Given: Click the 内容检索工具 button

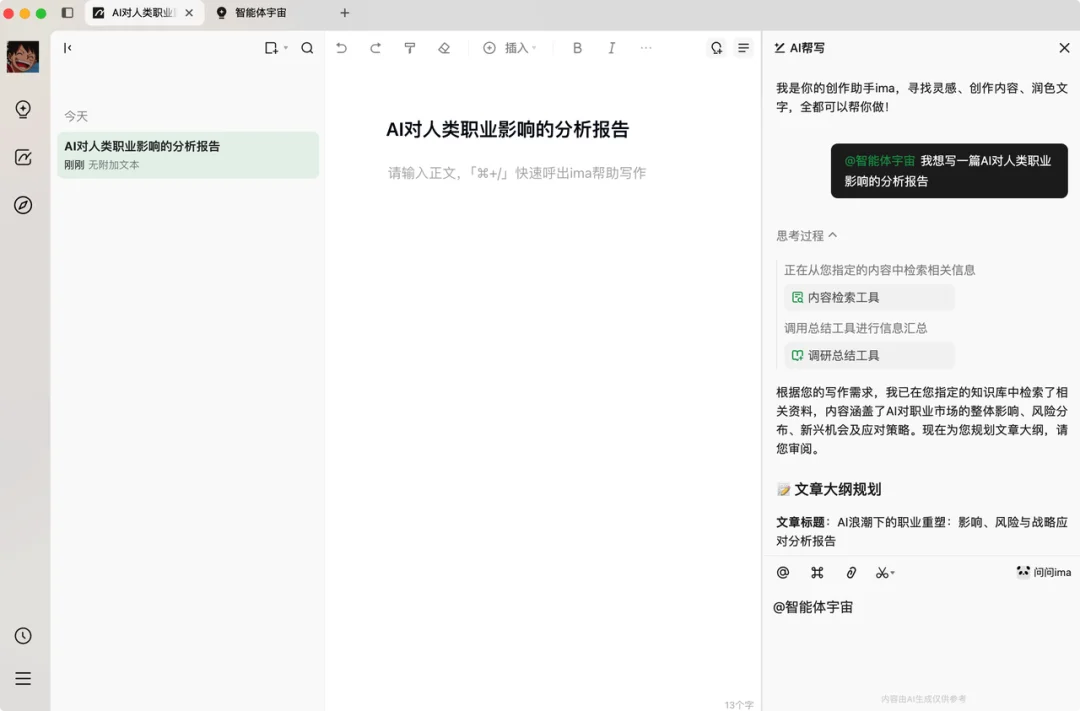Looking at the screenshot, I should [x=869, y=297].
